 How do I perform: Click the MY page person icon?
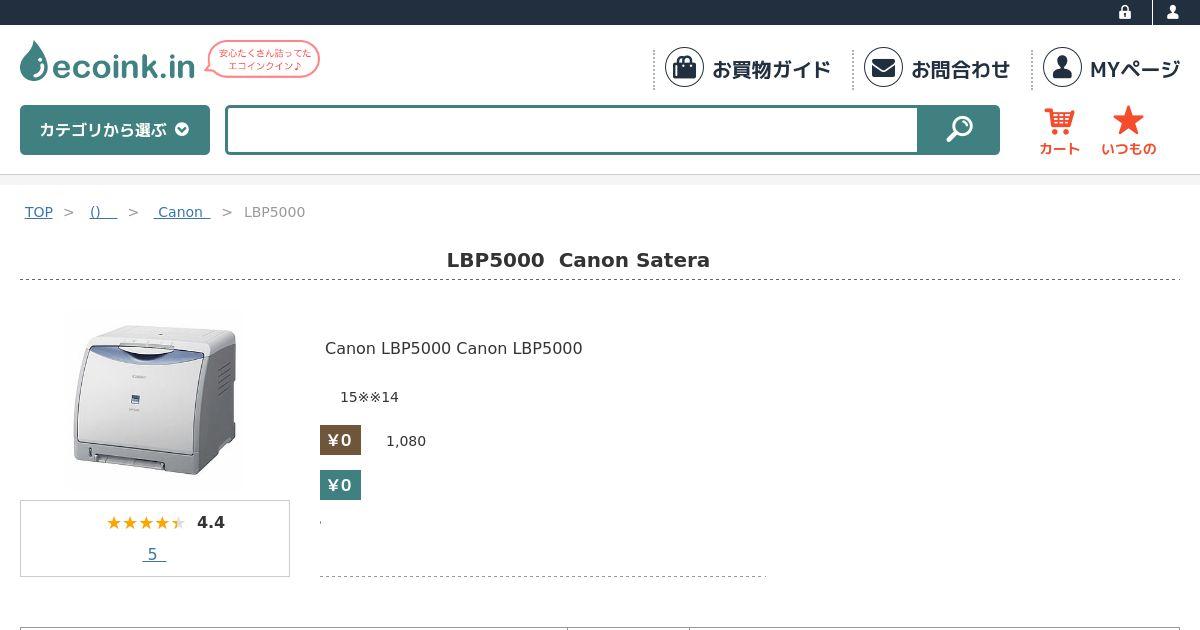(x=1062, y=68)
